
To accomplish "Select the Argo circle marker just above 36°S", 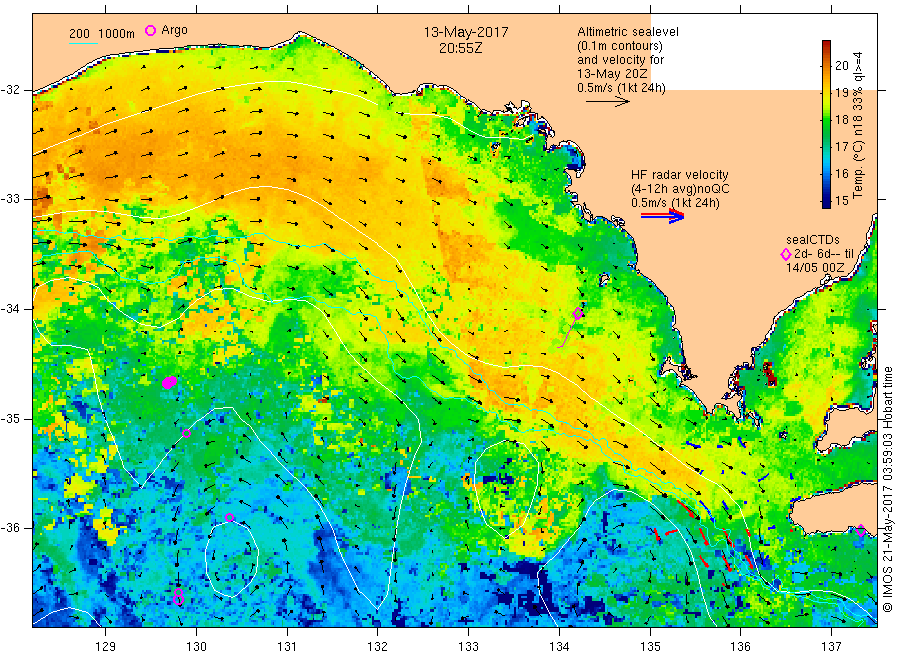I will pyautogui.click(x=230, y=517).
